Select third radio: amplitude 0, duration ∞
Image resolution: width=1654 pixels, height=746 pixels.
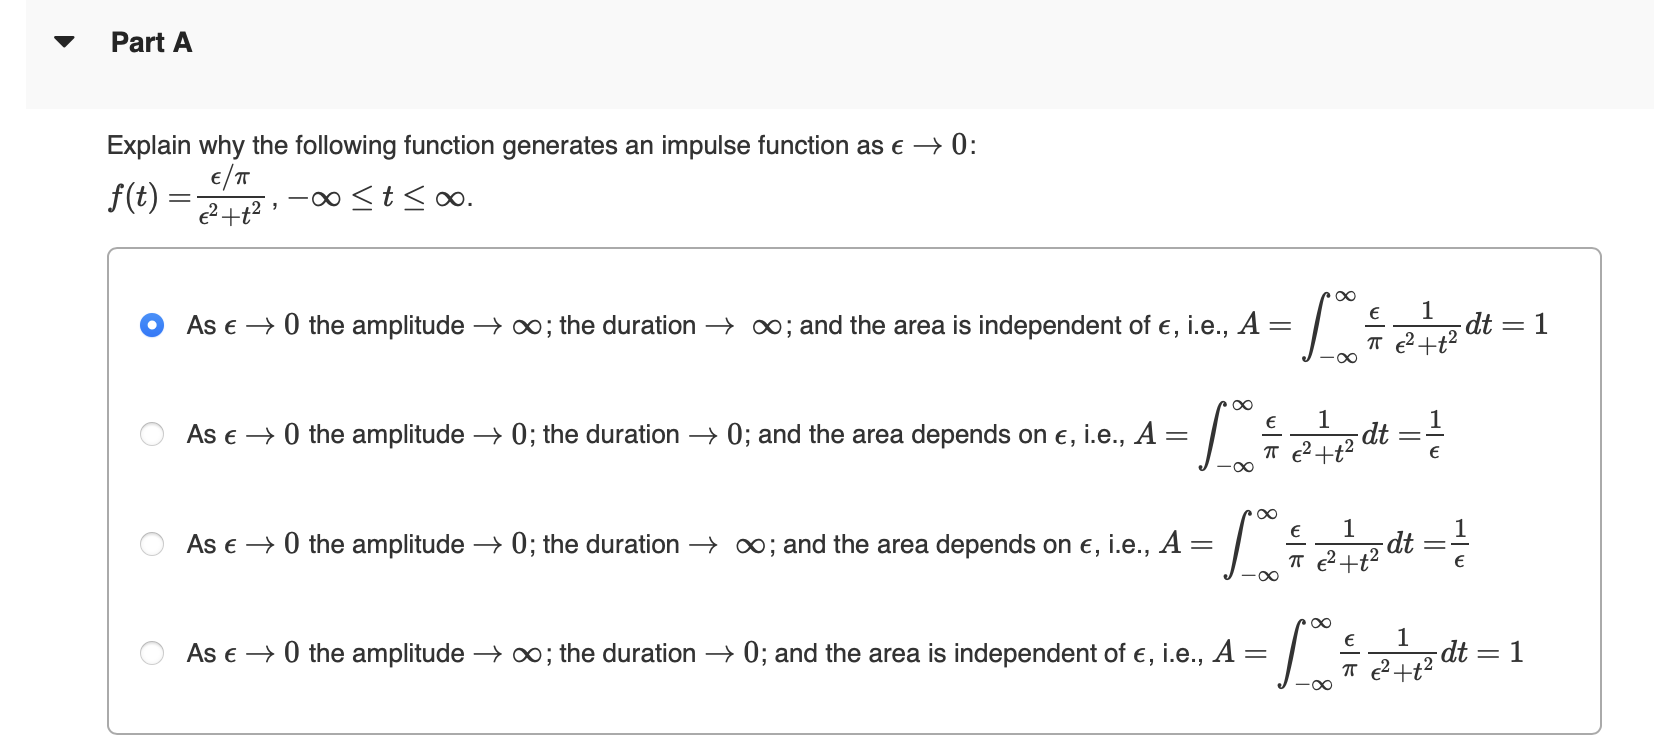[152, 544]
